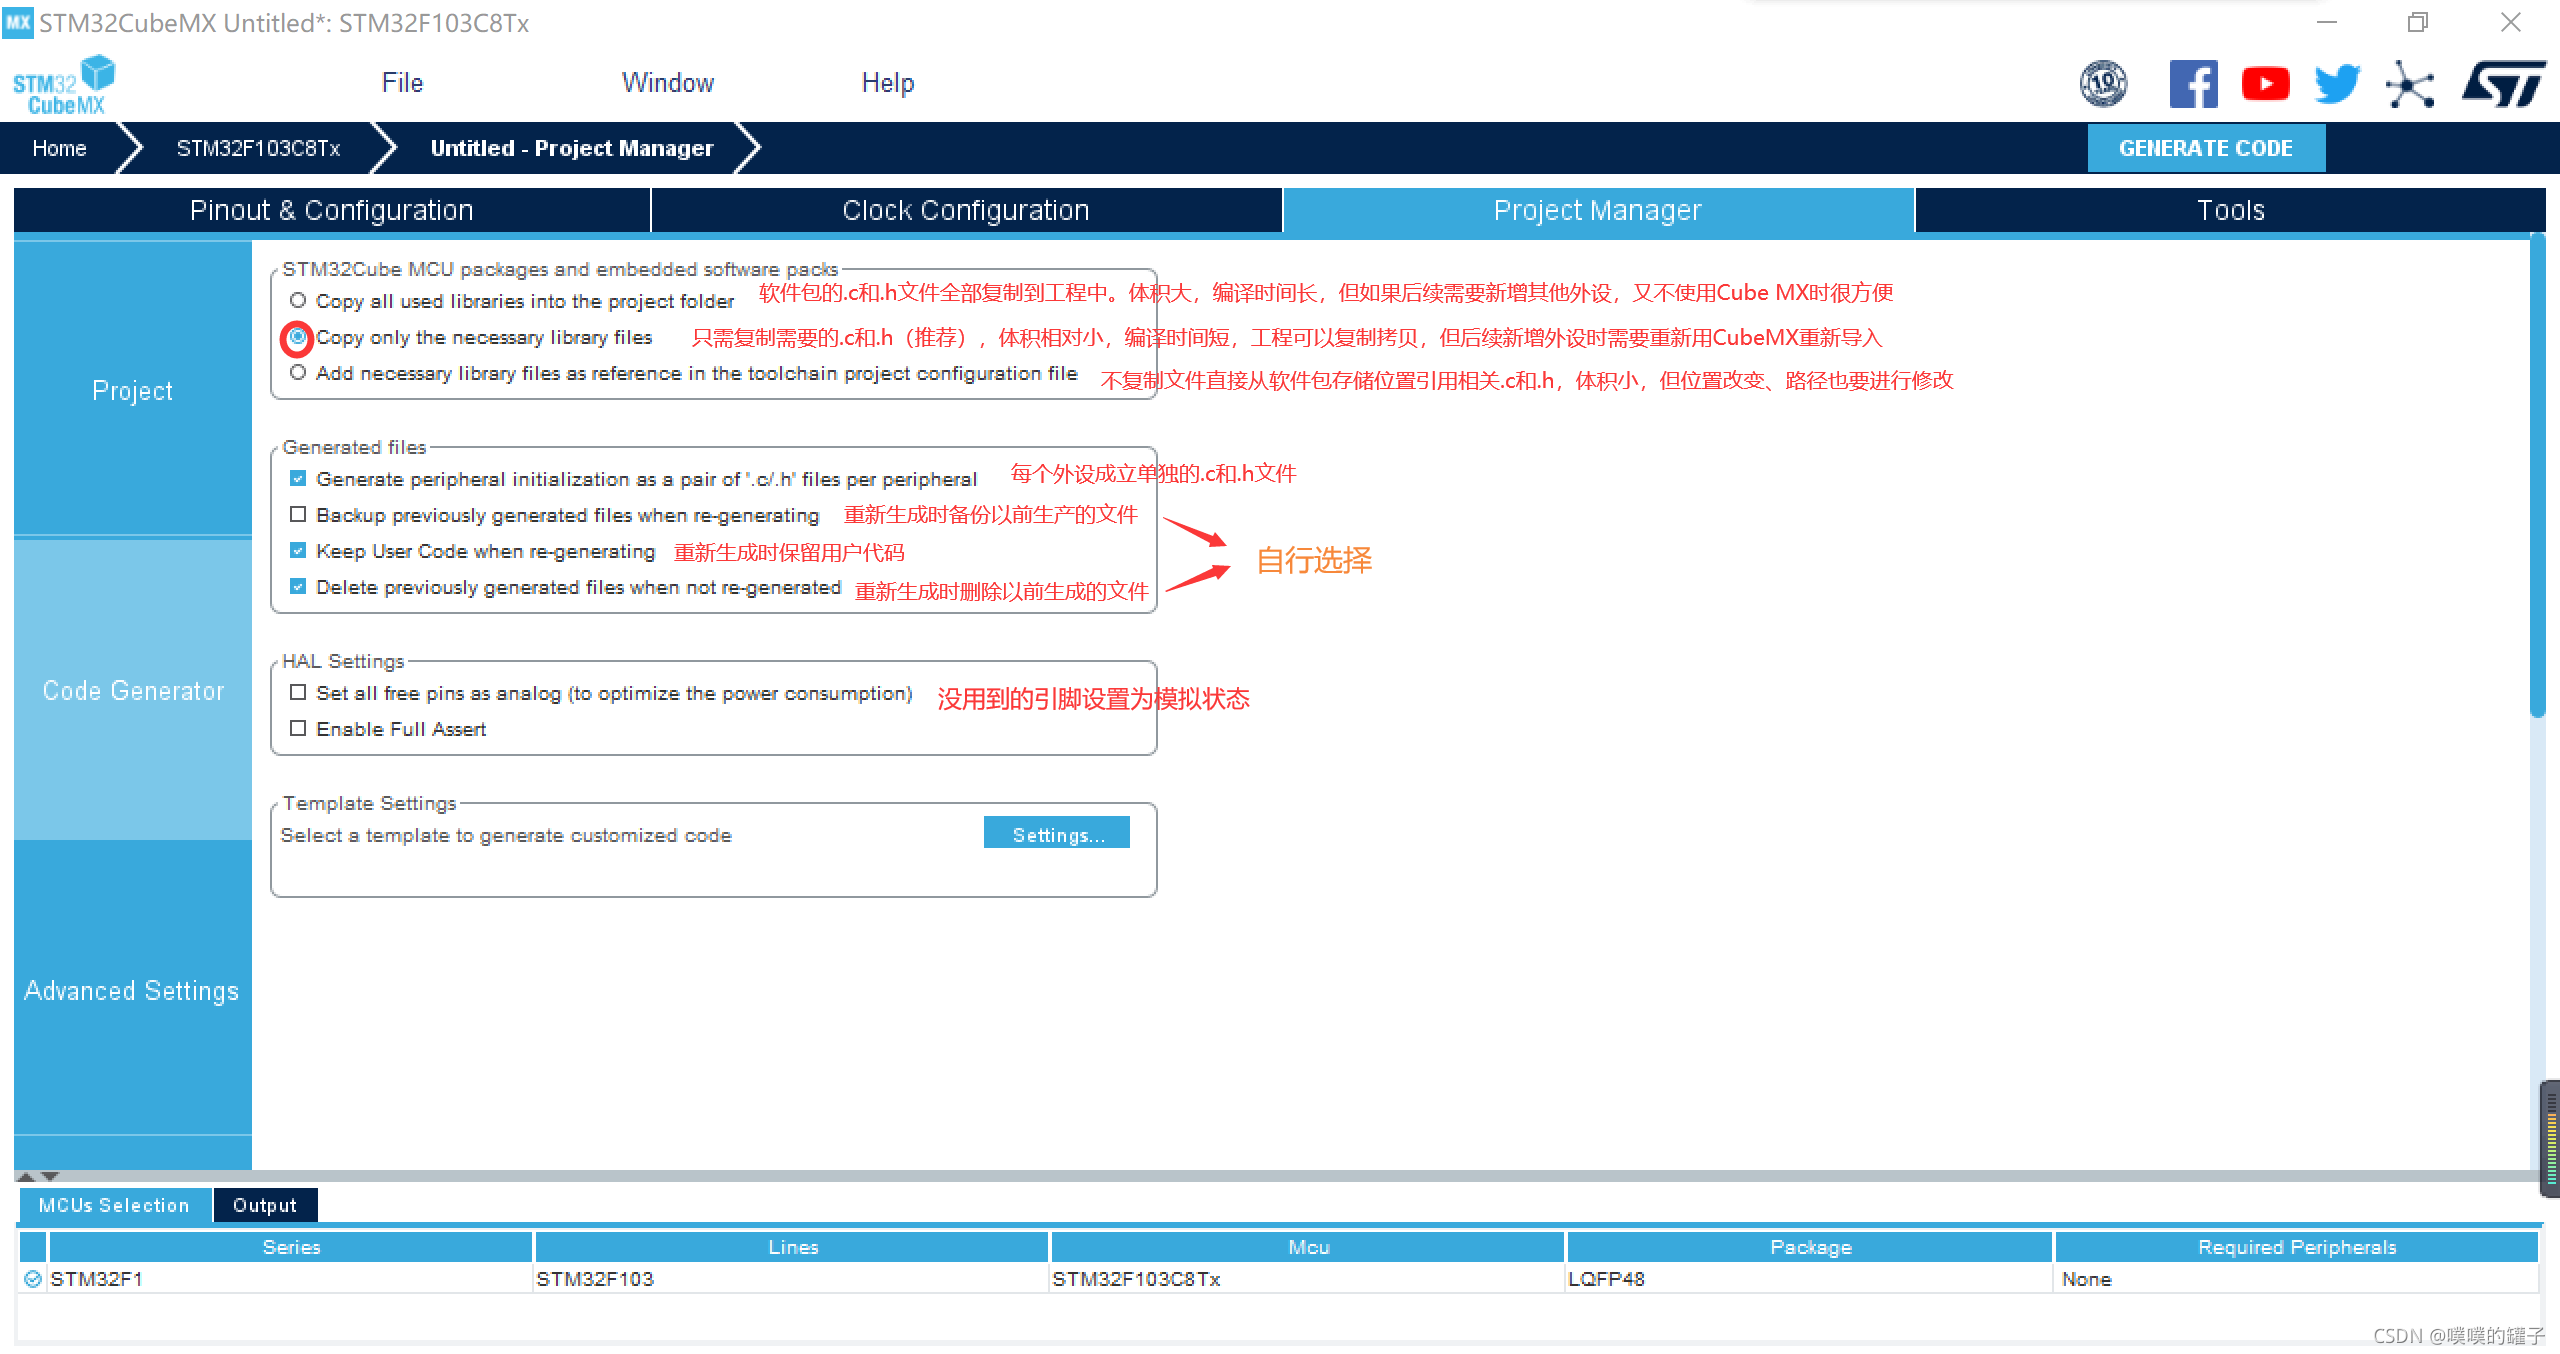Open ST's Facebook page icon

coord(2193,84)
